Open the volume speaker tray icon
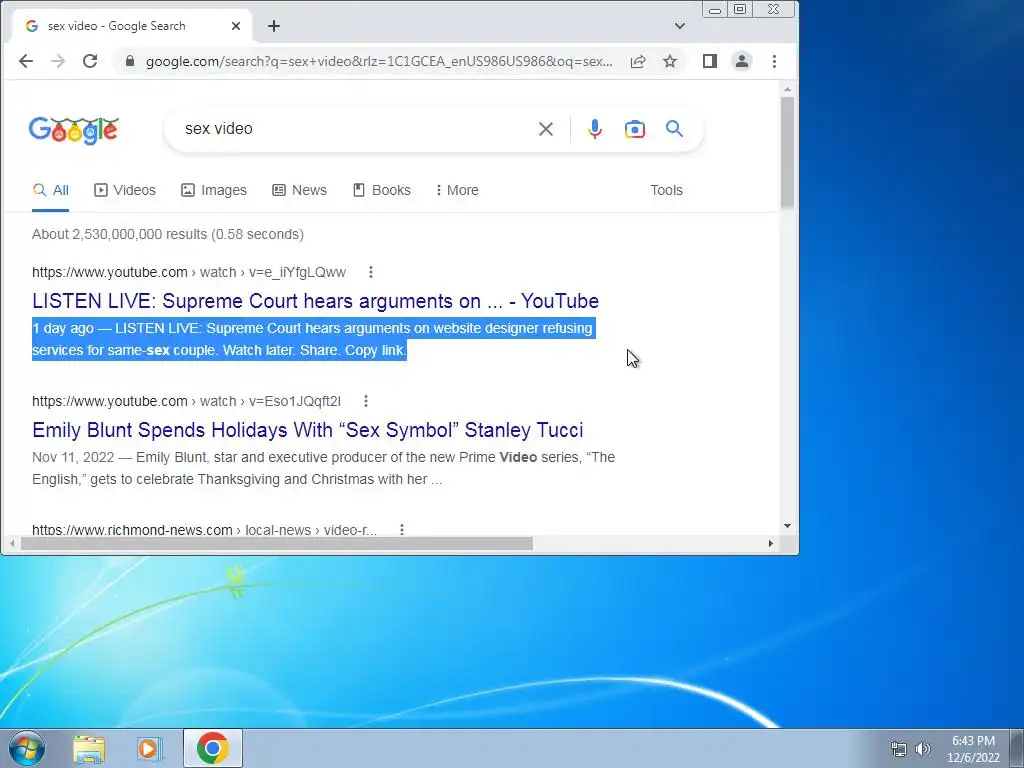Viewport: 1024px width, 768px height. pyautogui.click(x=923, y=749)
